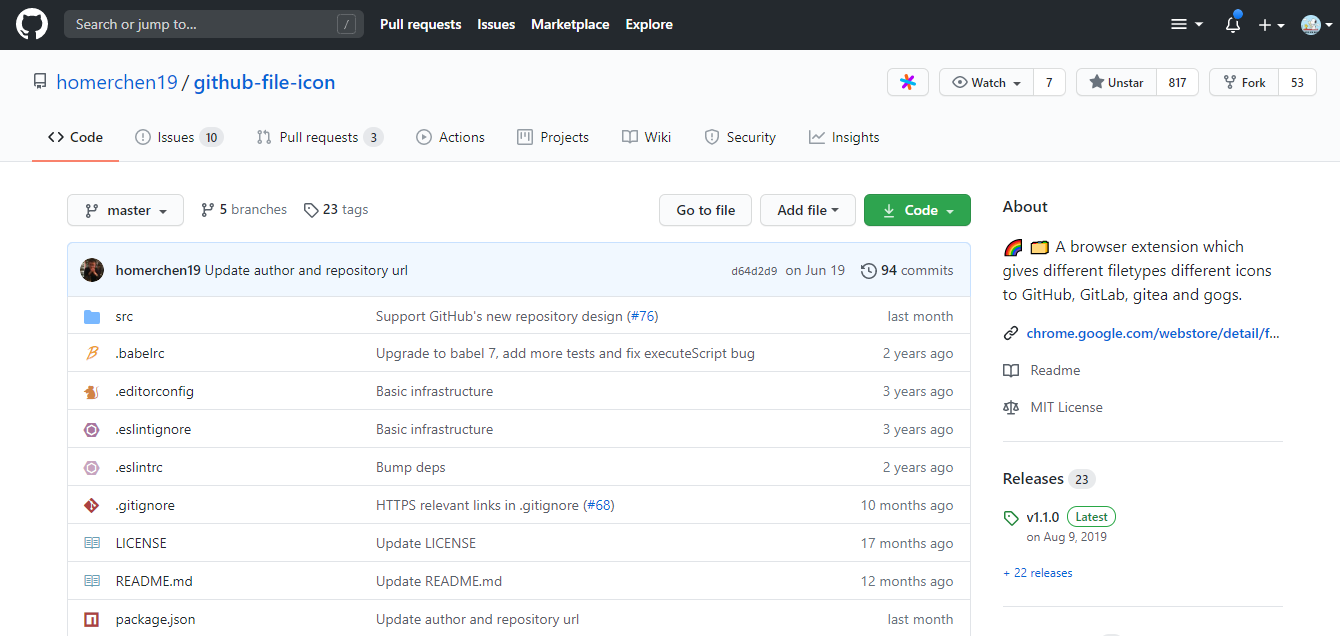Open pull request #76 link
Screen dimensions: 1340x636
(x=640, y=316)
